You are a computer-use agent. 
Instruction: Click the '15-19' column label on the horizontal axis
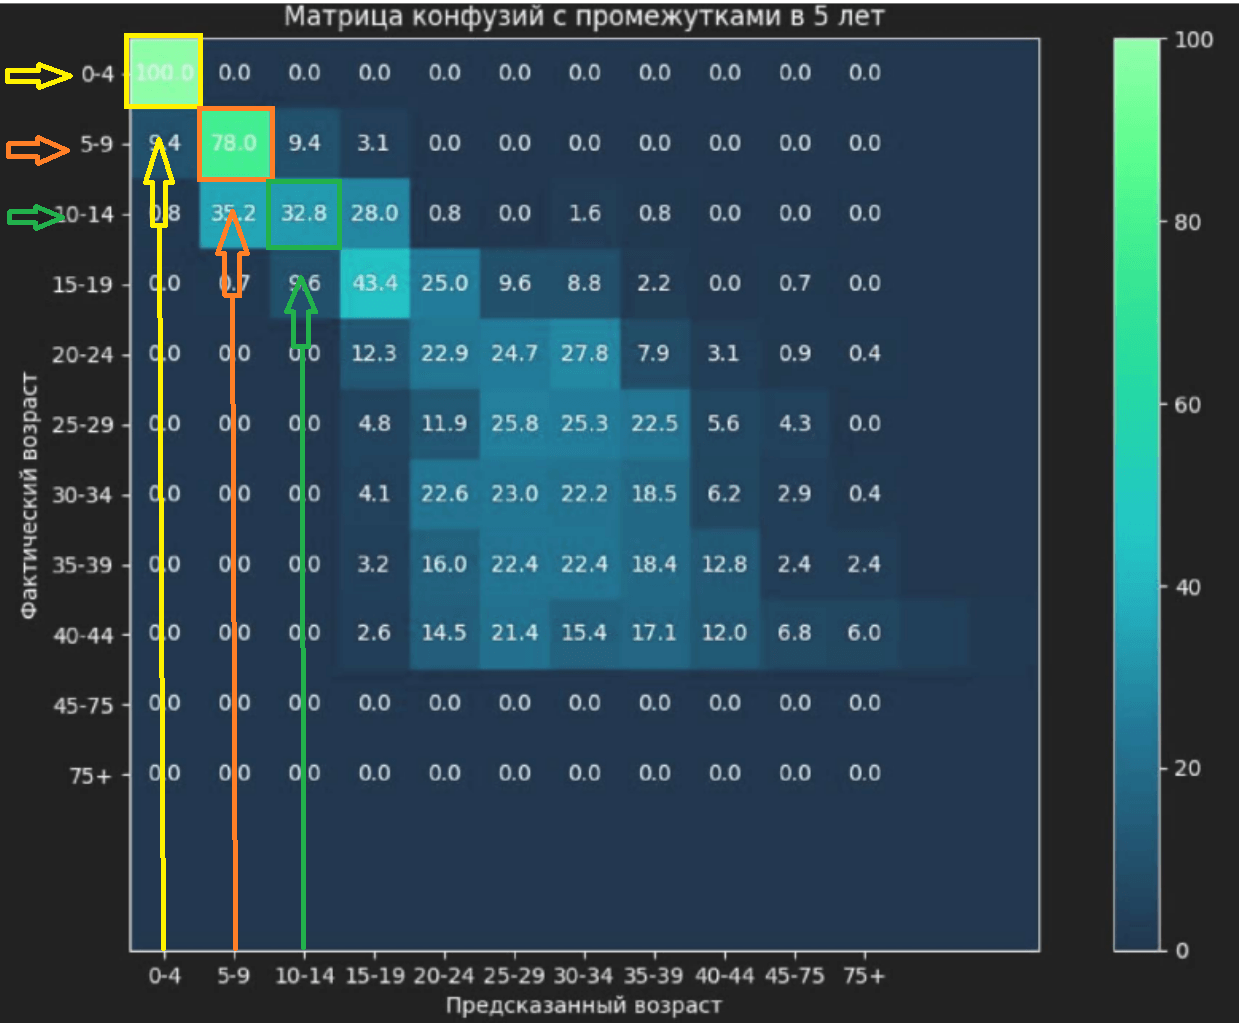[374, 975]
